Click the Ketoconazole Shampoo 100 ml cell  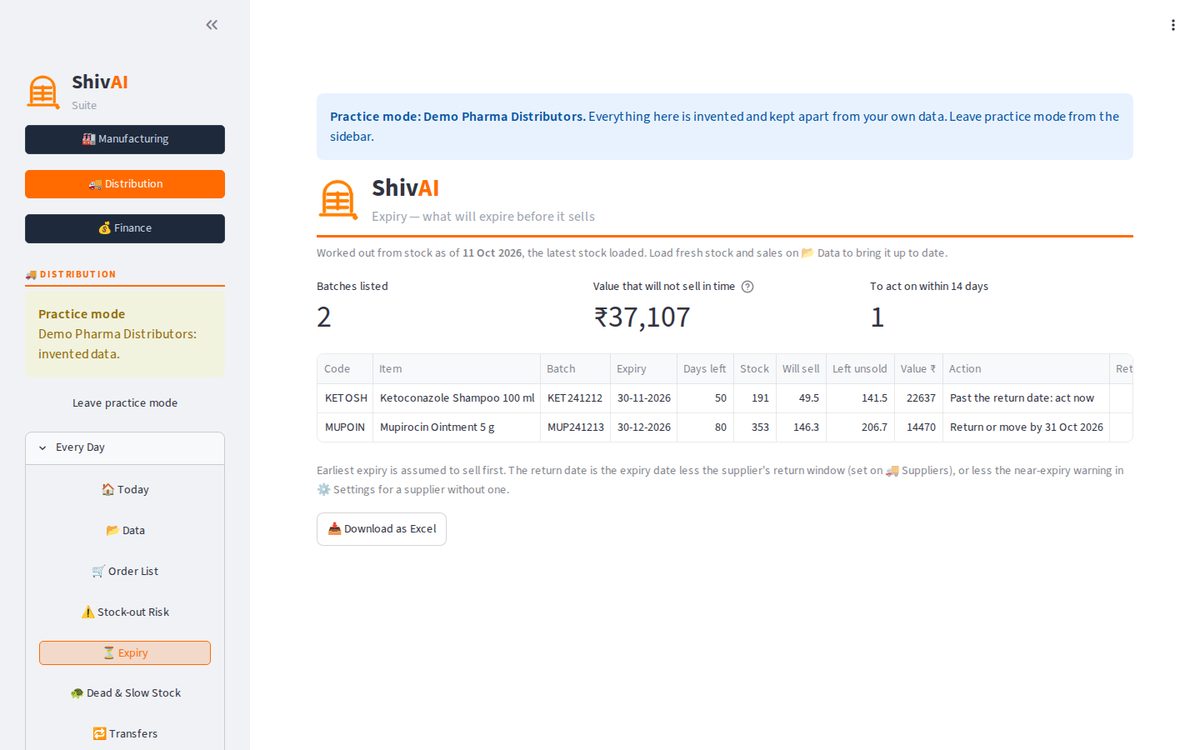pyautogui.click(x=457, y=398)
